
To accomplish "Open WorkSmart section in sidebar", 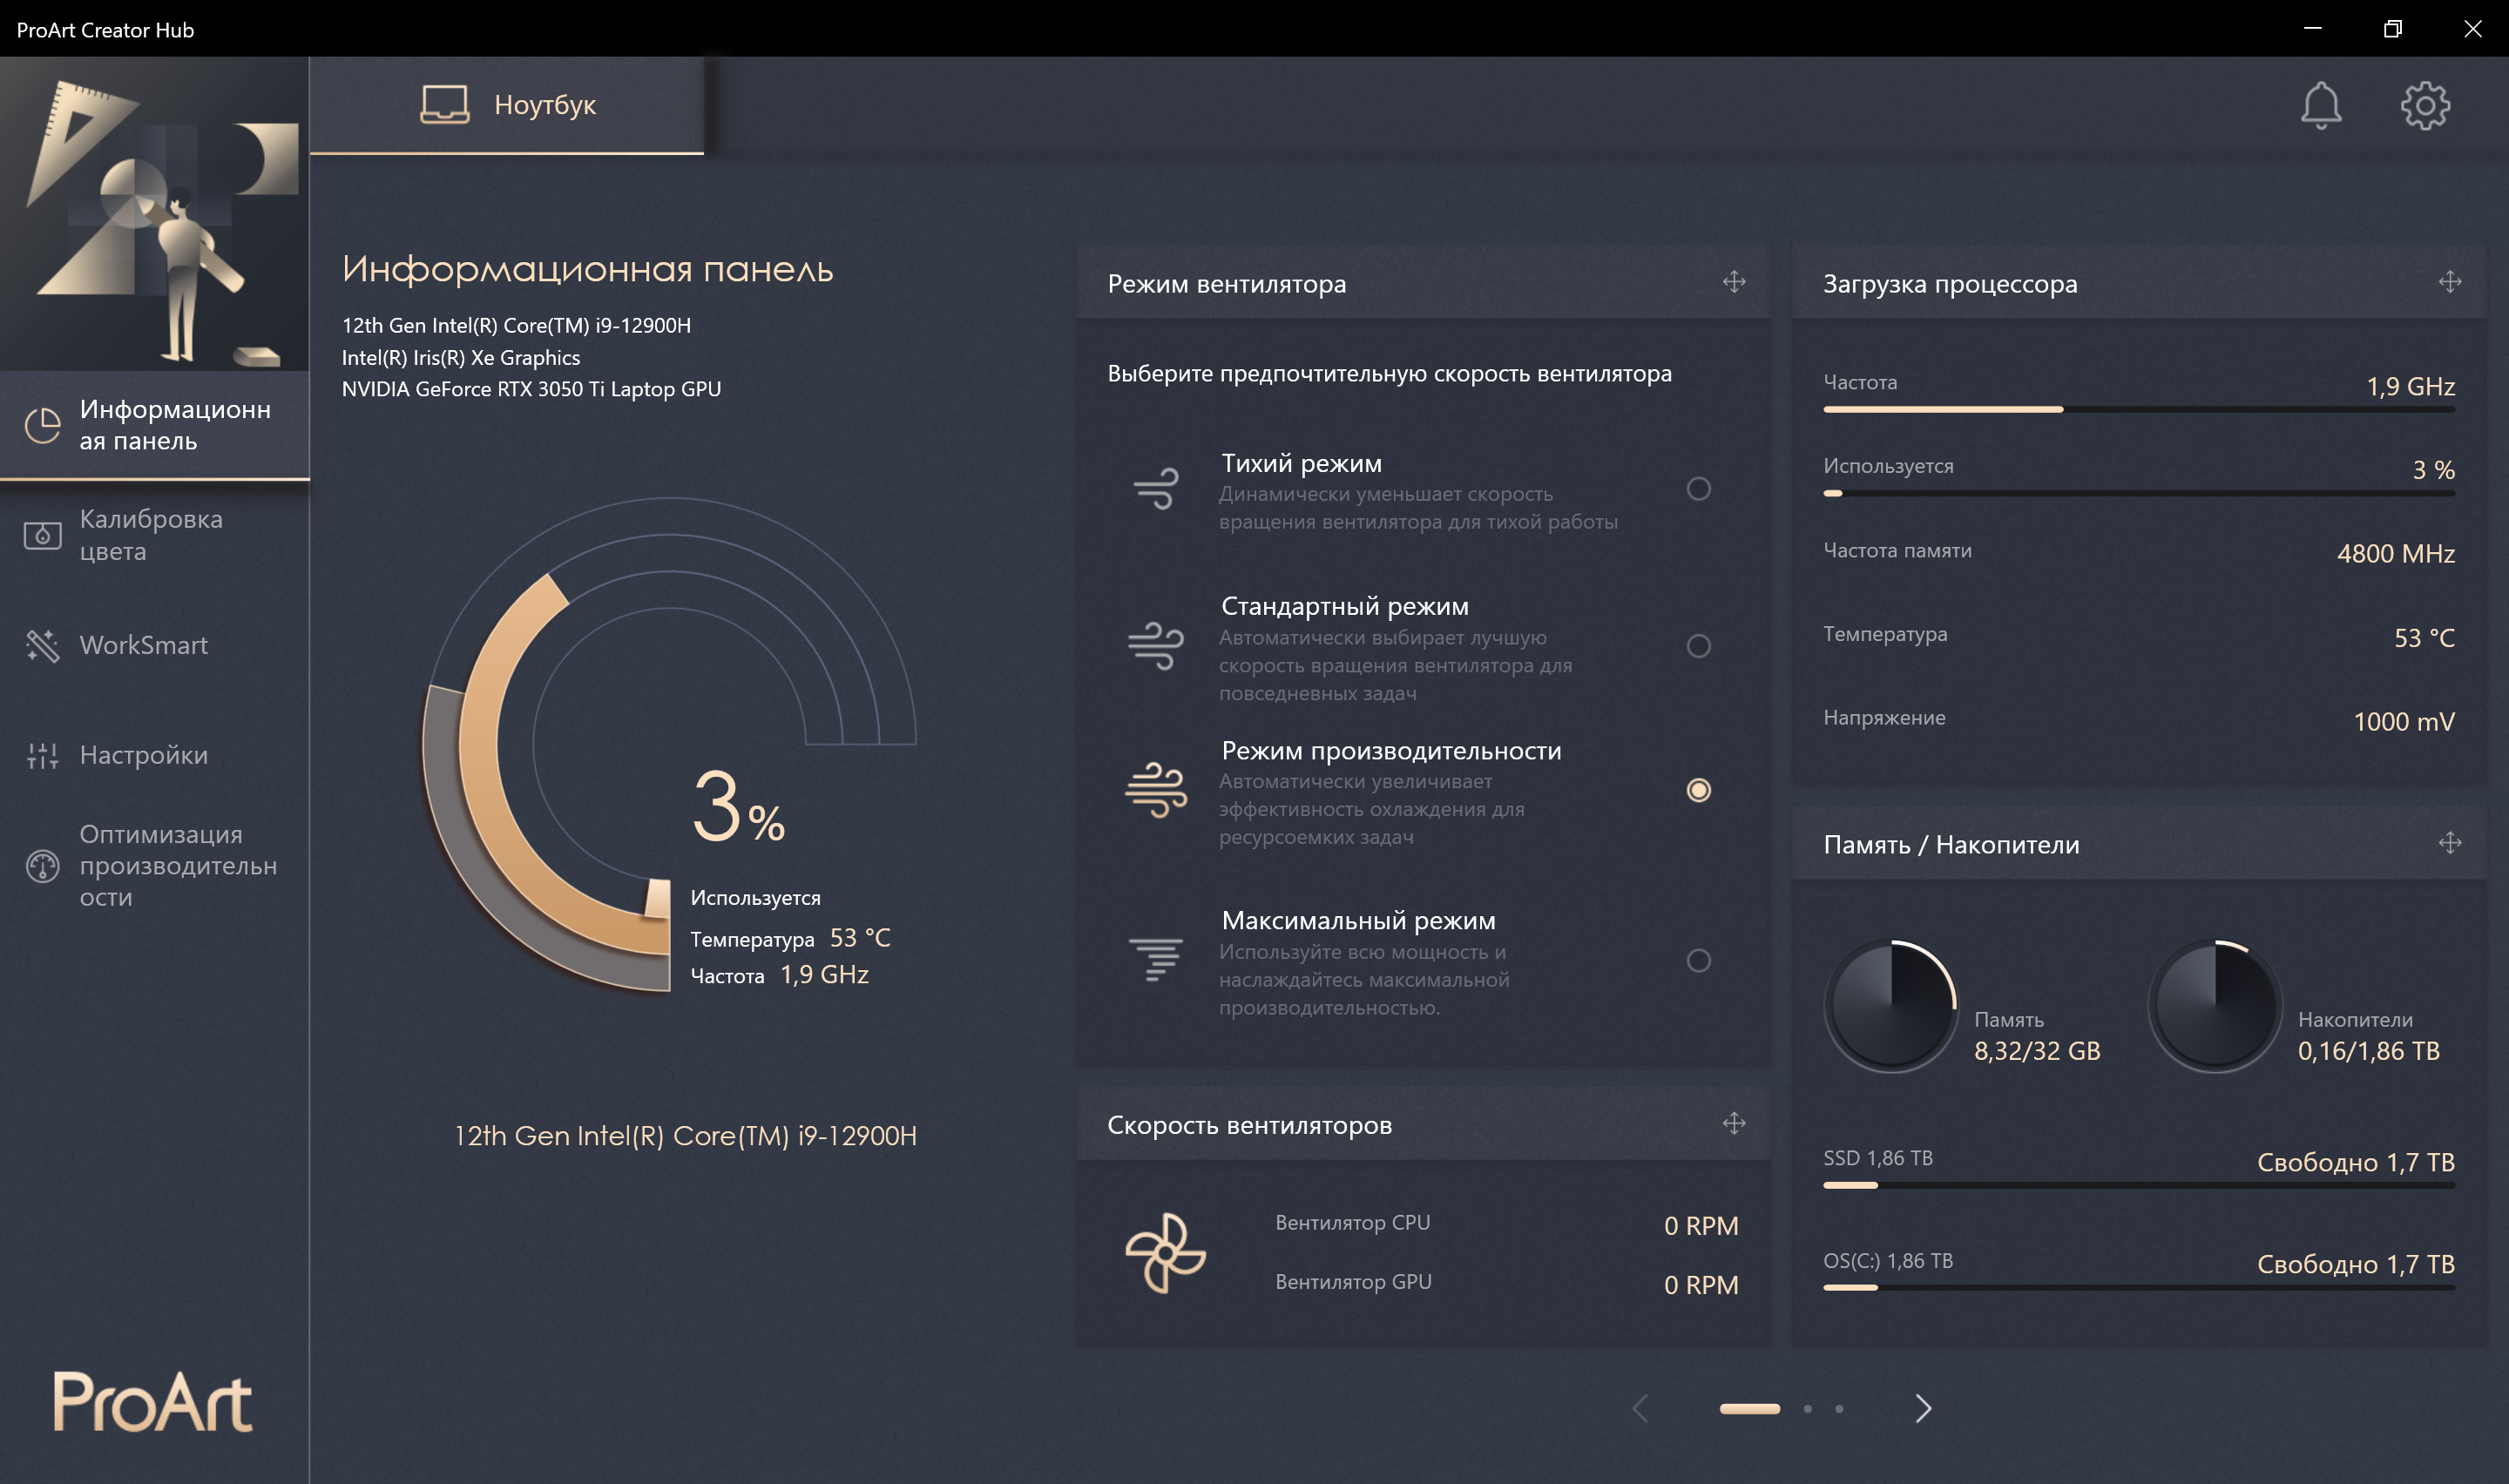I will (144, 645).
